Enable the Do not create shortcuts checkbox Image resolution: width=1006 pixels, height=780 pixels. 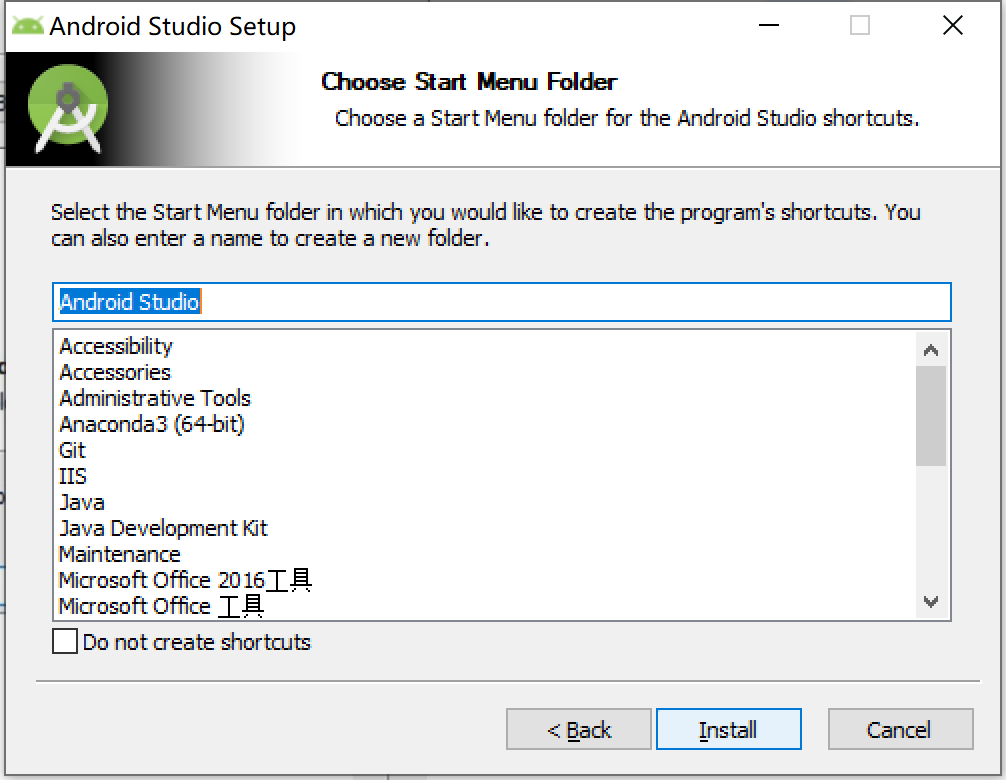(x=65, y=642)
